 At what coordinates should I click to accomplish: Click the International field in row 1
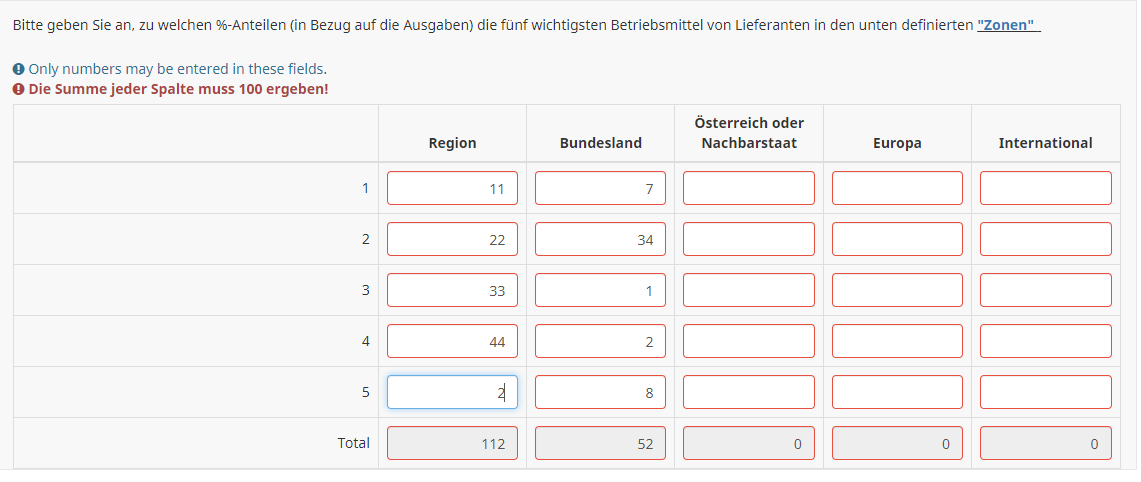point(1045,188)
